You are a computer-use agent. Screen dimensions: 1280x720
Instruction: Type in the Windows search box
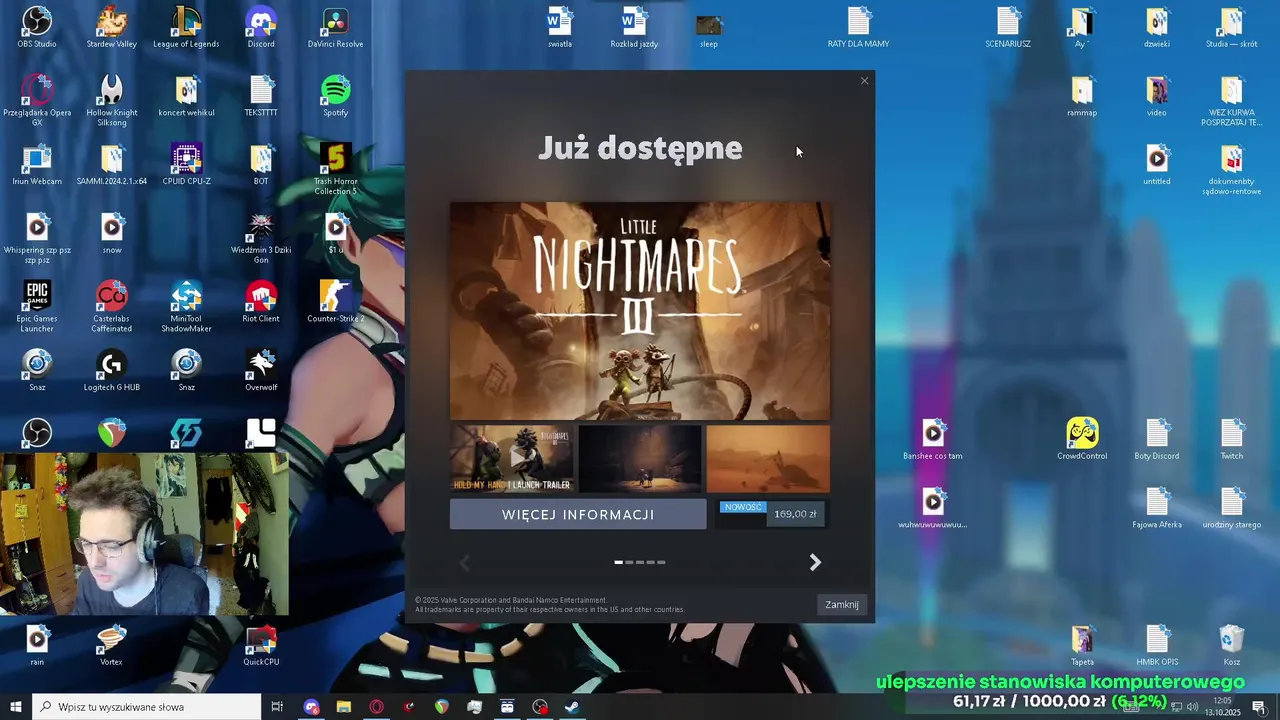[x=146, y=707]
